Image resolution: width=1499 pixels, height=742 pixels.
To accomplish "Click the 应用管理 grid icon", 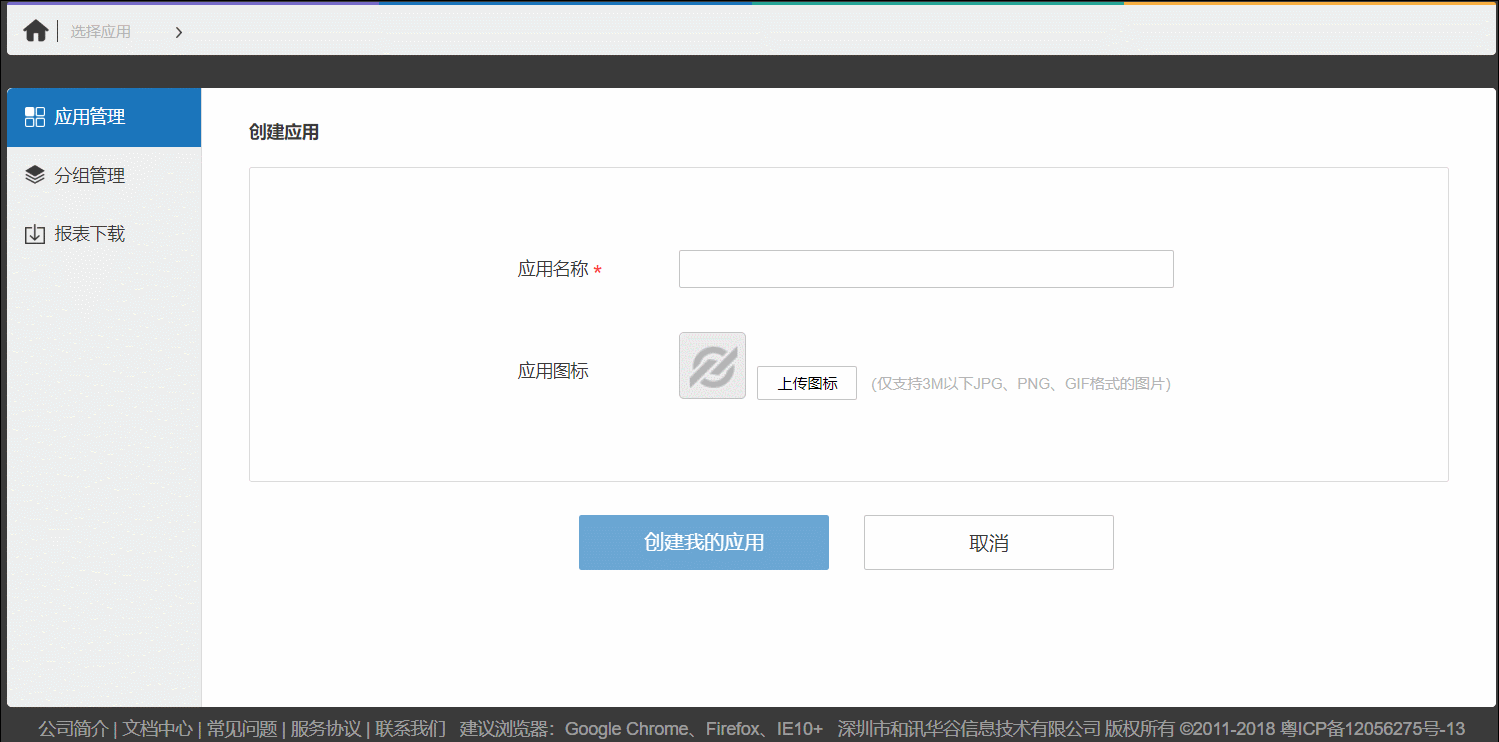I will 35,117.
